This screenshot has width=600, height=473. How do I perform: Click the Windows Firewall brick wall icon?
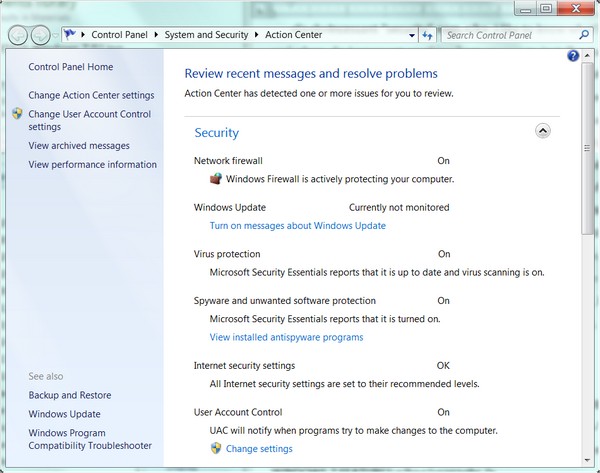pyautogui.click(x=216, y=179)
